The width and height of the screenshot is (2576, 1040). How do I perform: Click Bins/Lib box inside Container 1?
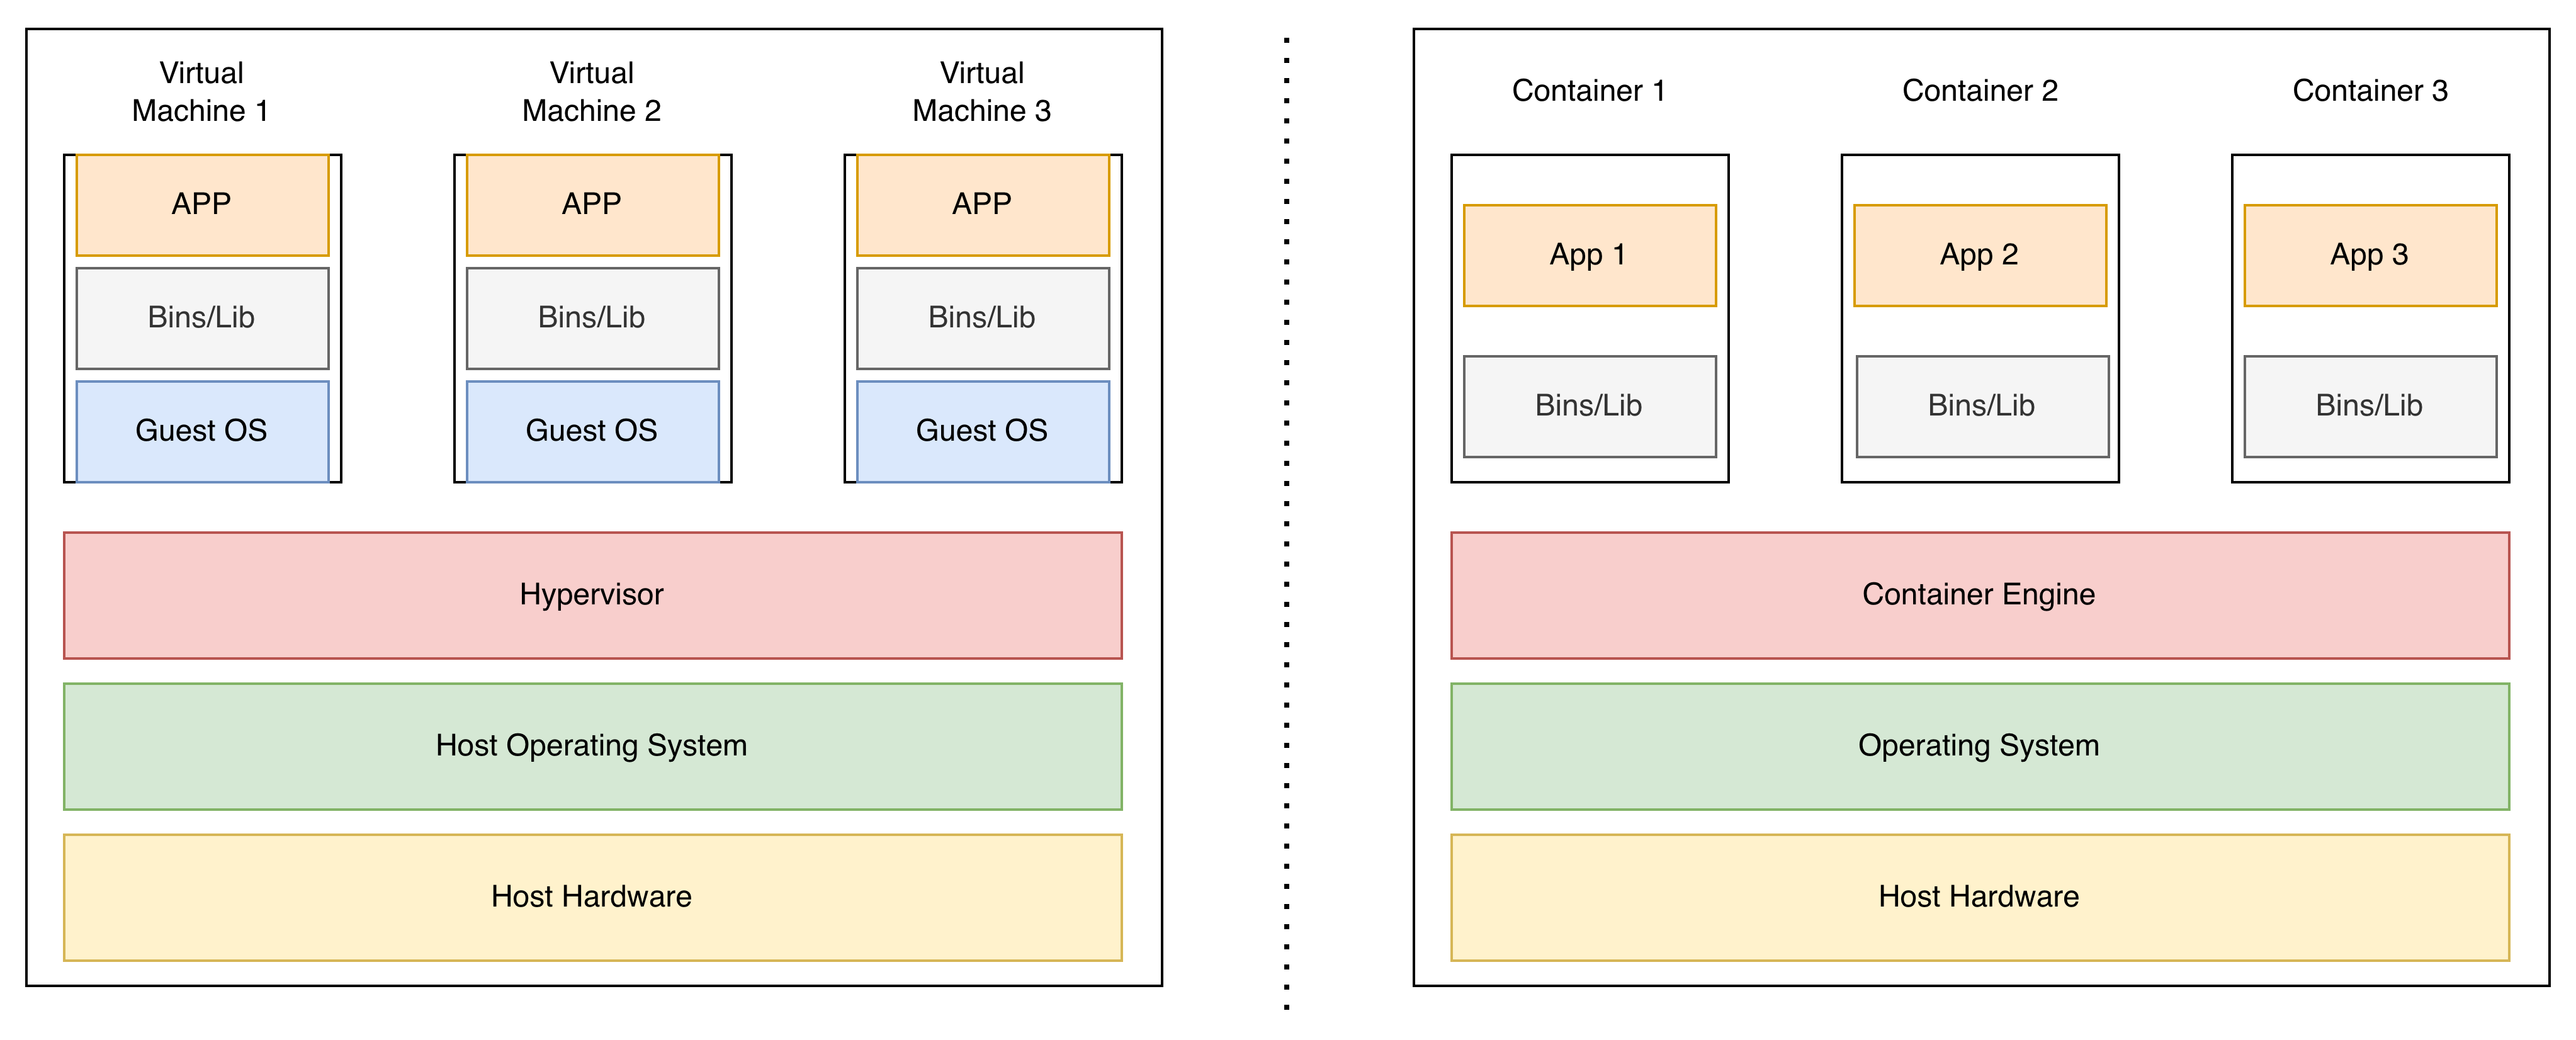pos(1589,406)
